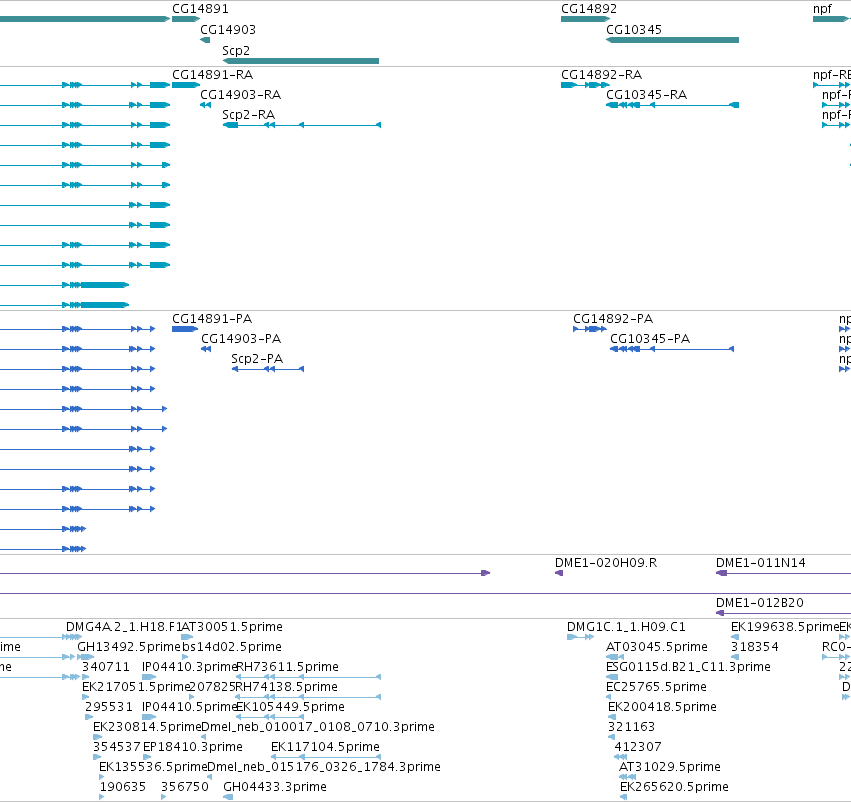Click the CG14891-PA coding feature label
The image size is (851, 802).
click(x=212, y=319)
